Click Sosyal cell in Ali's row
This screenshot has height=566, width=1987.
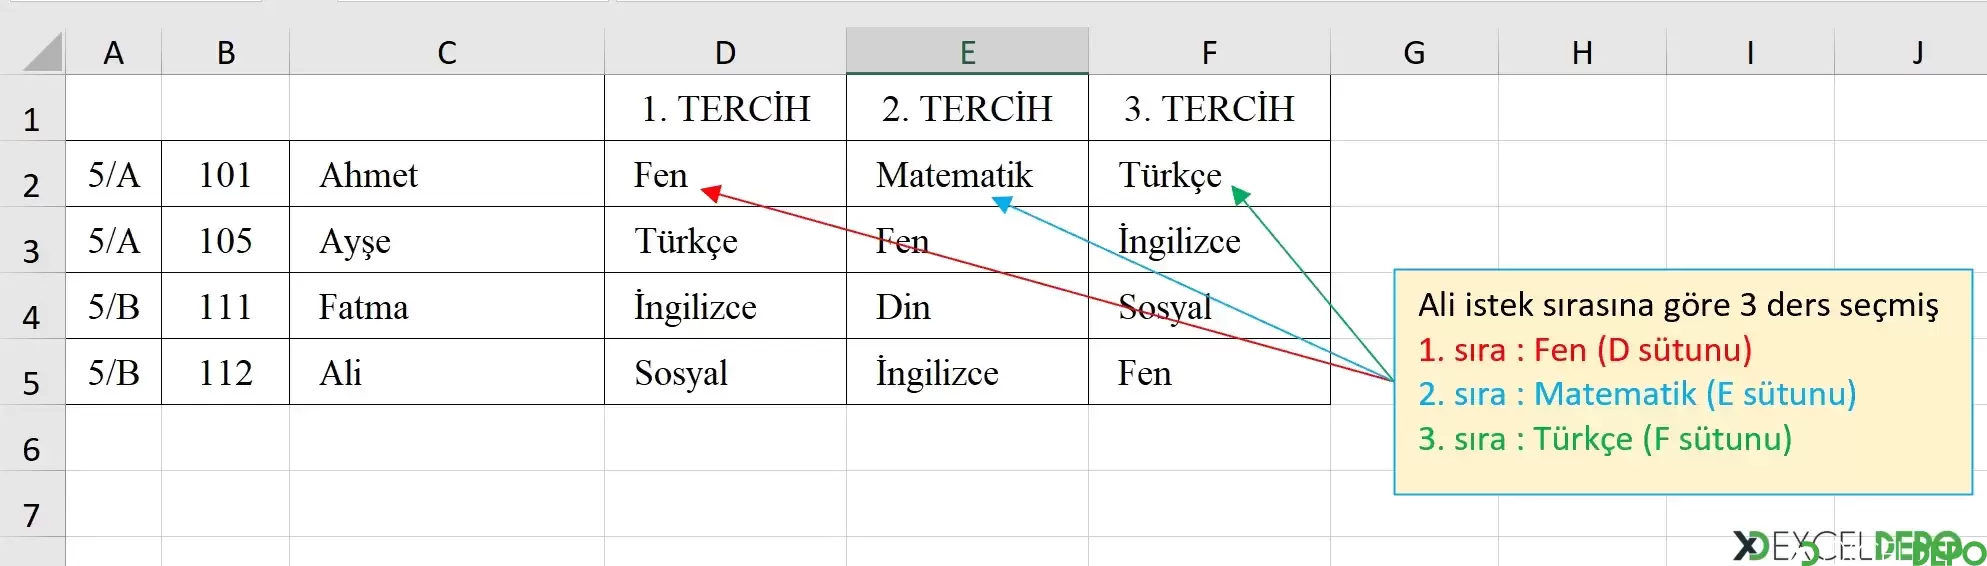pos(725,372)
